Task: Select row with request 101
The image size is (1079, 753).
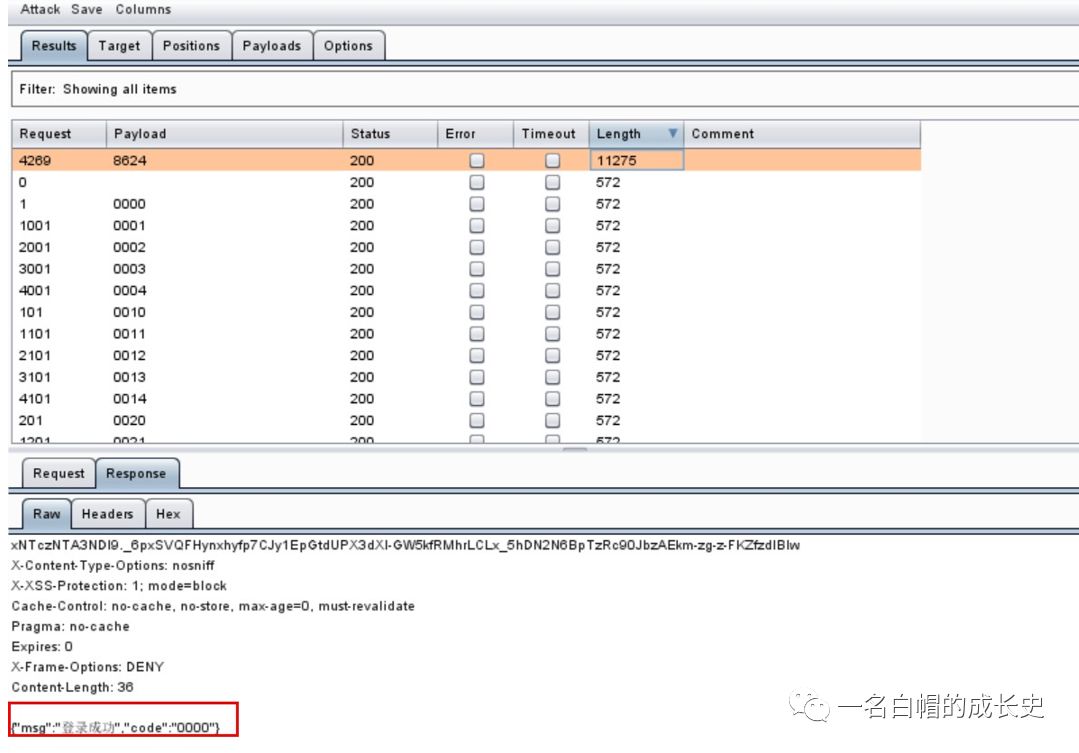Action: pyautogui.click(x=466, y=312)
